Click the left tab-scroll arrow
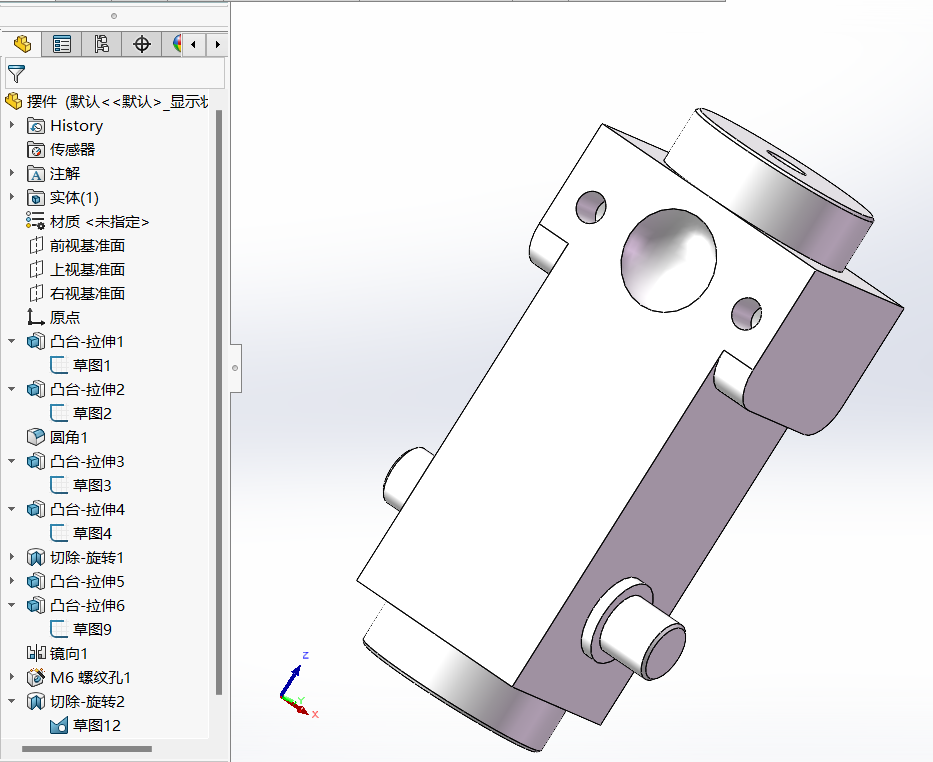The image size is (933, 762). [193, 44]
